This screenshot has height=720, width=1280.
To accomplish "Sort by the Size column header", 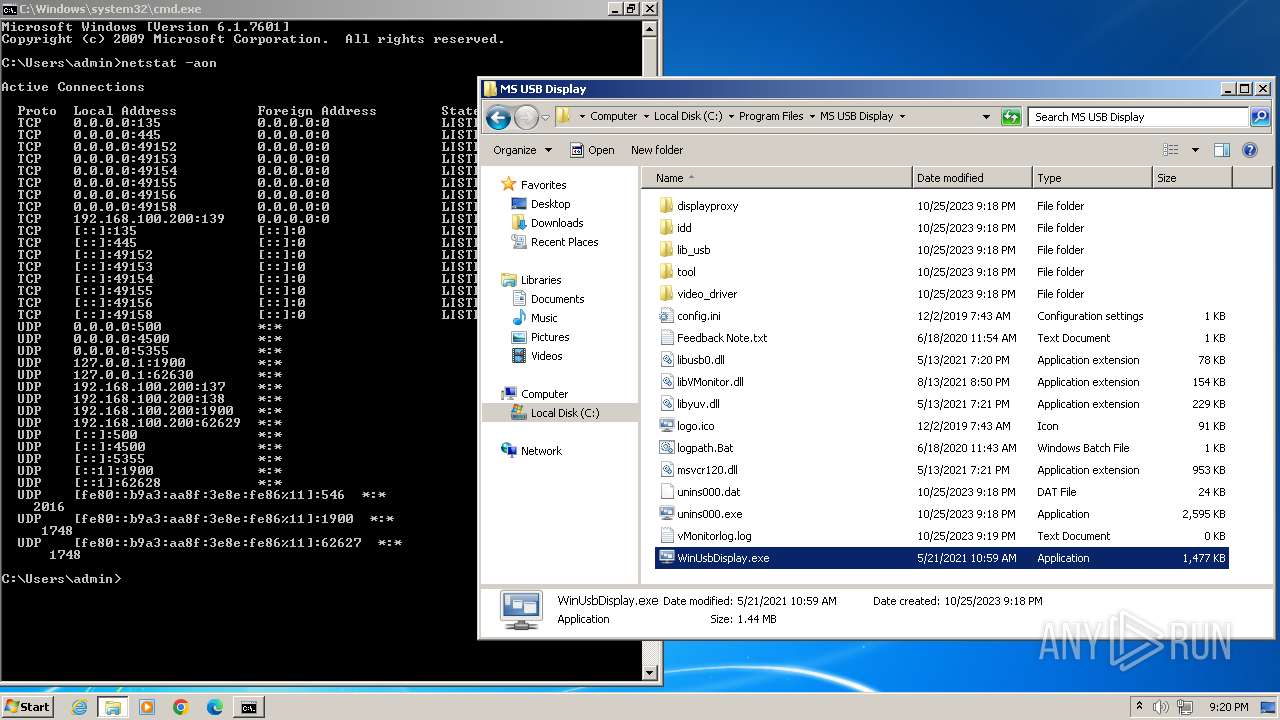I will coord(1192,178).
